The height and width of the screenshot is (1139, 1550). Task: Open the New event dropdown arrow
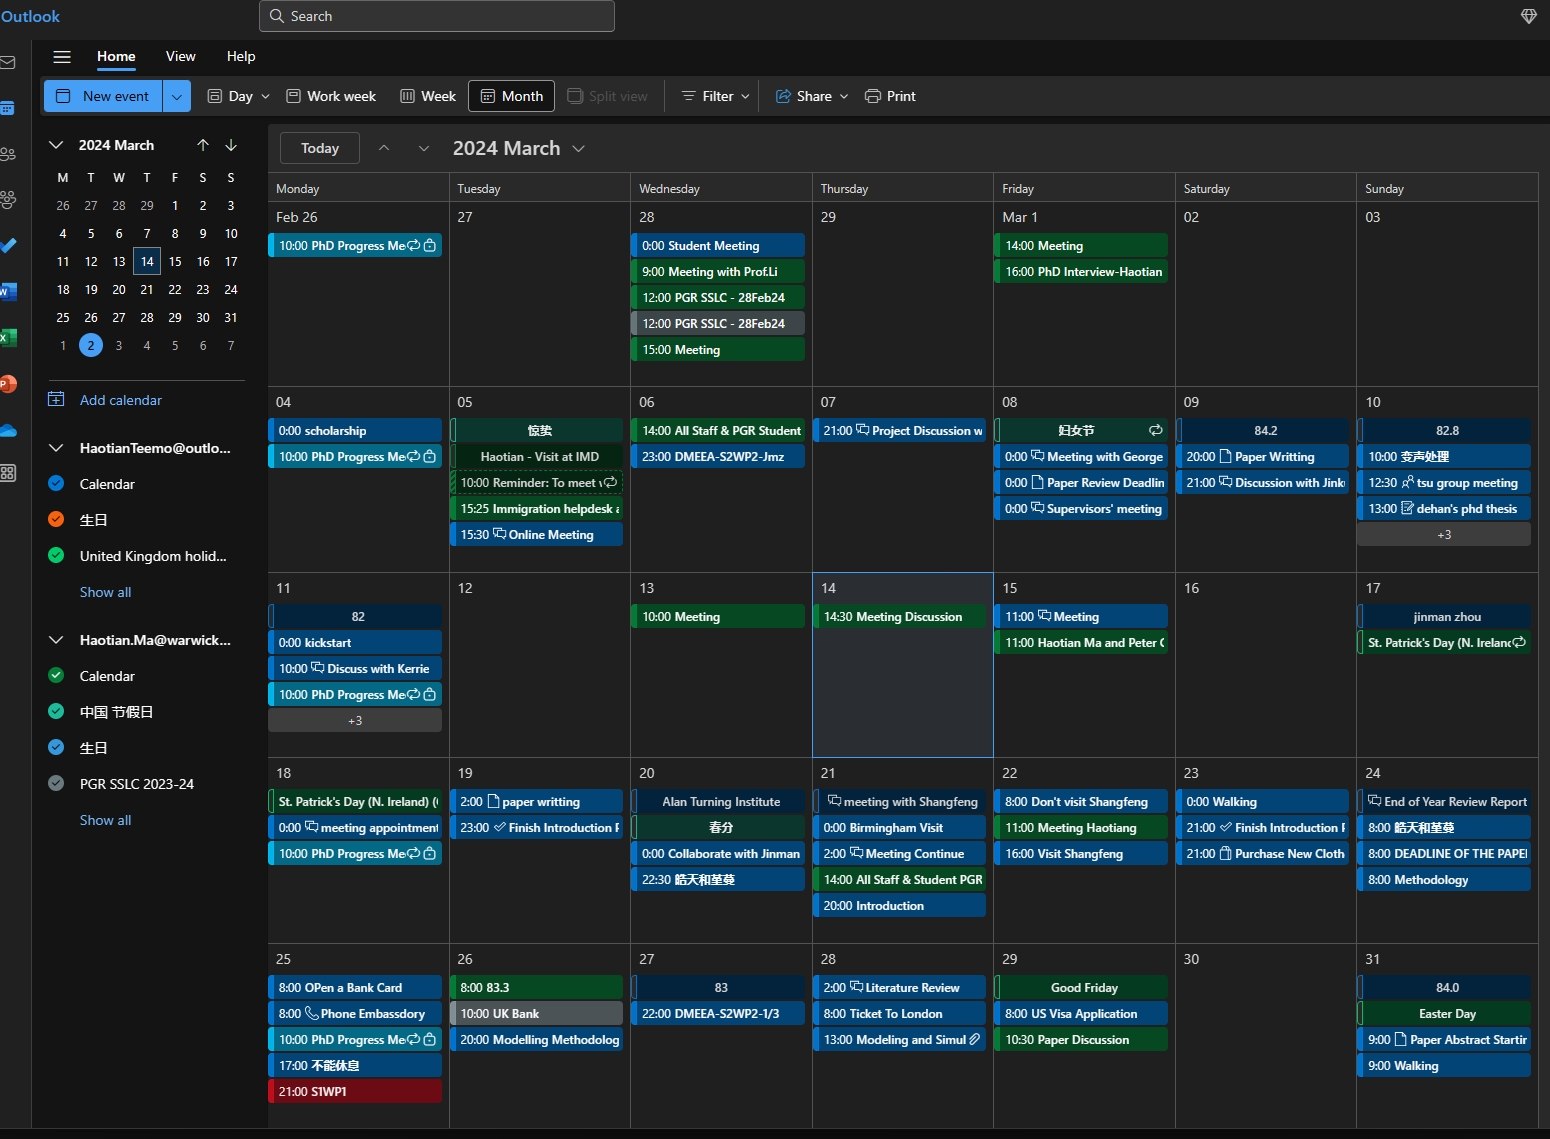[176, 96]
